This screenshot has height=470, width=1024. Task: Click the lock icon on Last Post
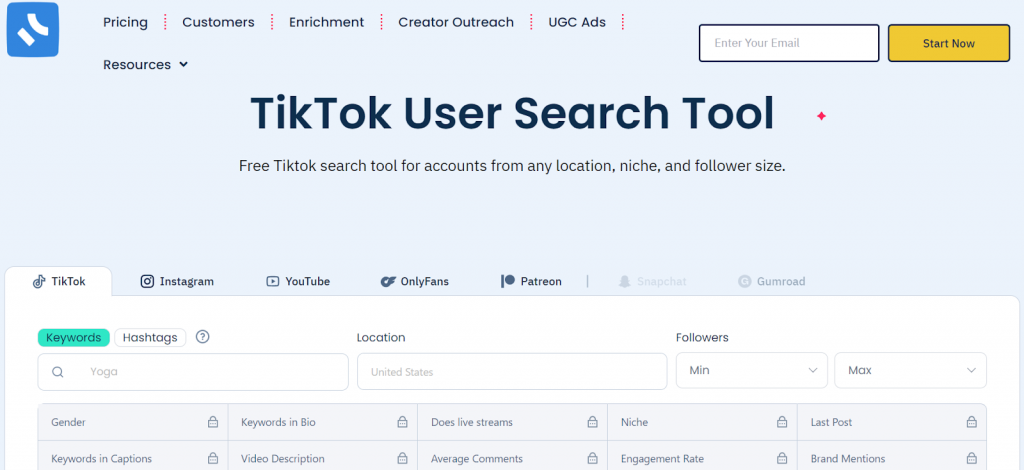[972, 422]
